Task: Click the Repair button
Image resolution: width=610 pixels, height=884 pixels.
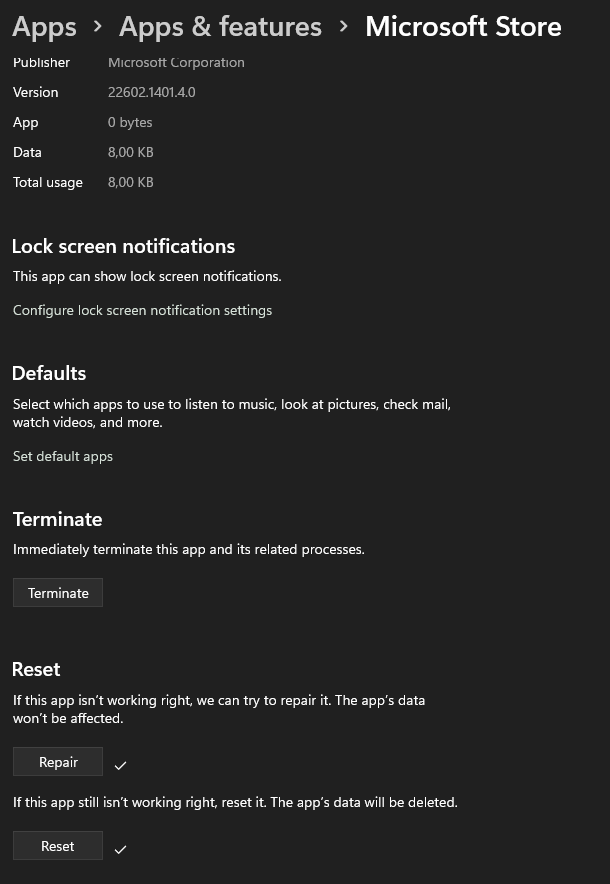Action: pos(58,762)
